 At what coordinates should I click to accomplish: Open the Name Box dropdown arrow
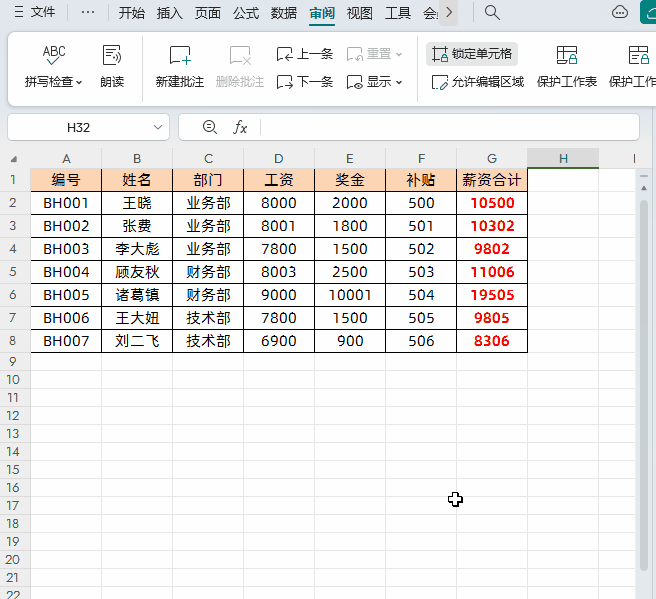(158, 127)
